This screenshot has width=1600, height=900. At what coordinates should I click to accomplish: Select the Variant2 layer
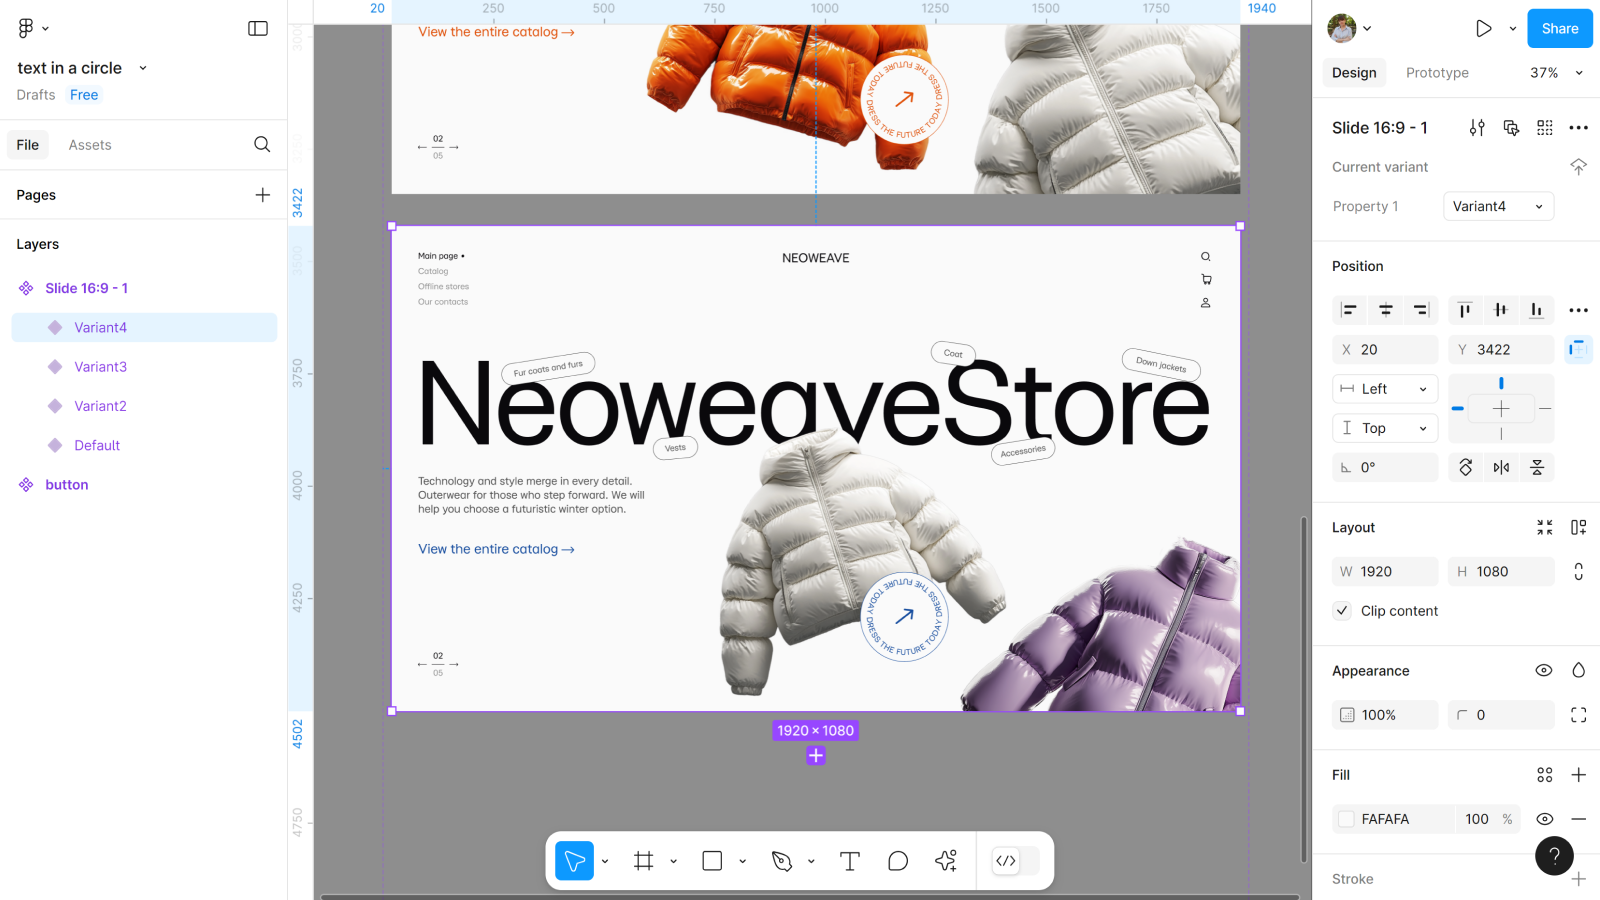(100, 406)
